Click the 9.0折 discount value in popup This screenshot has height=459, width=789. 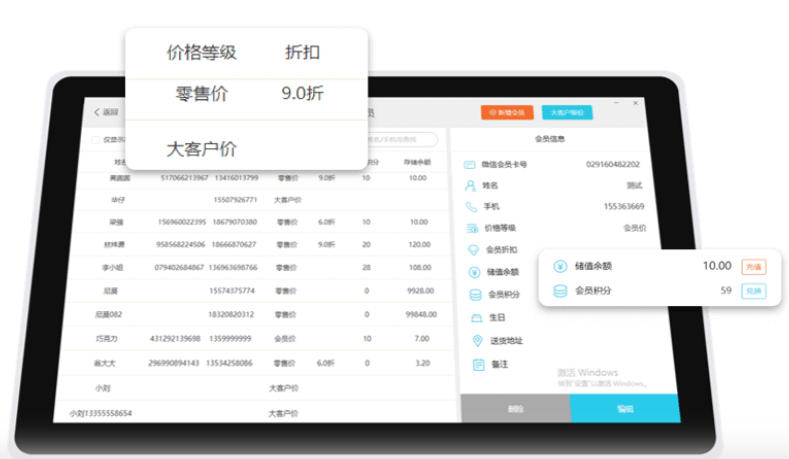coord(302,93)
